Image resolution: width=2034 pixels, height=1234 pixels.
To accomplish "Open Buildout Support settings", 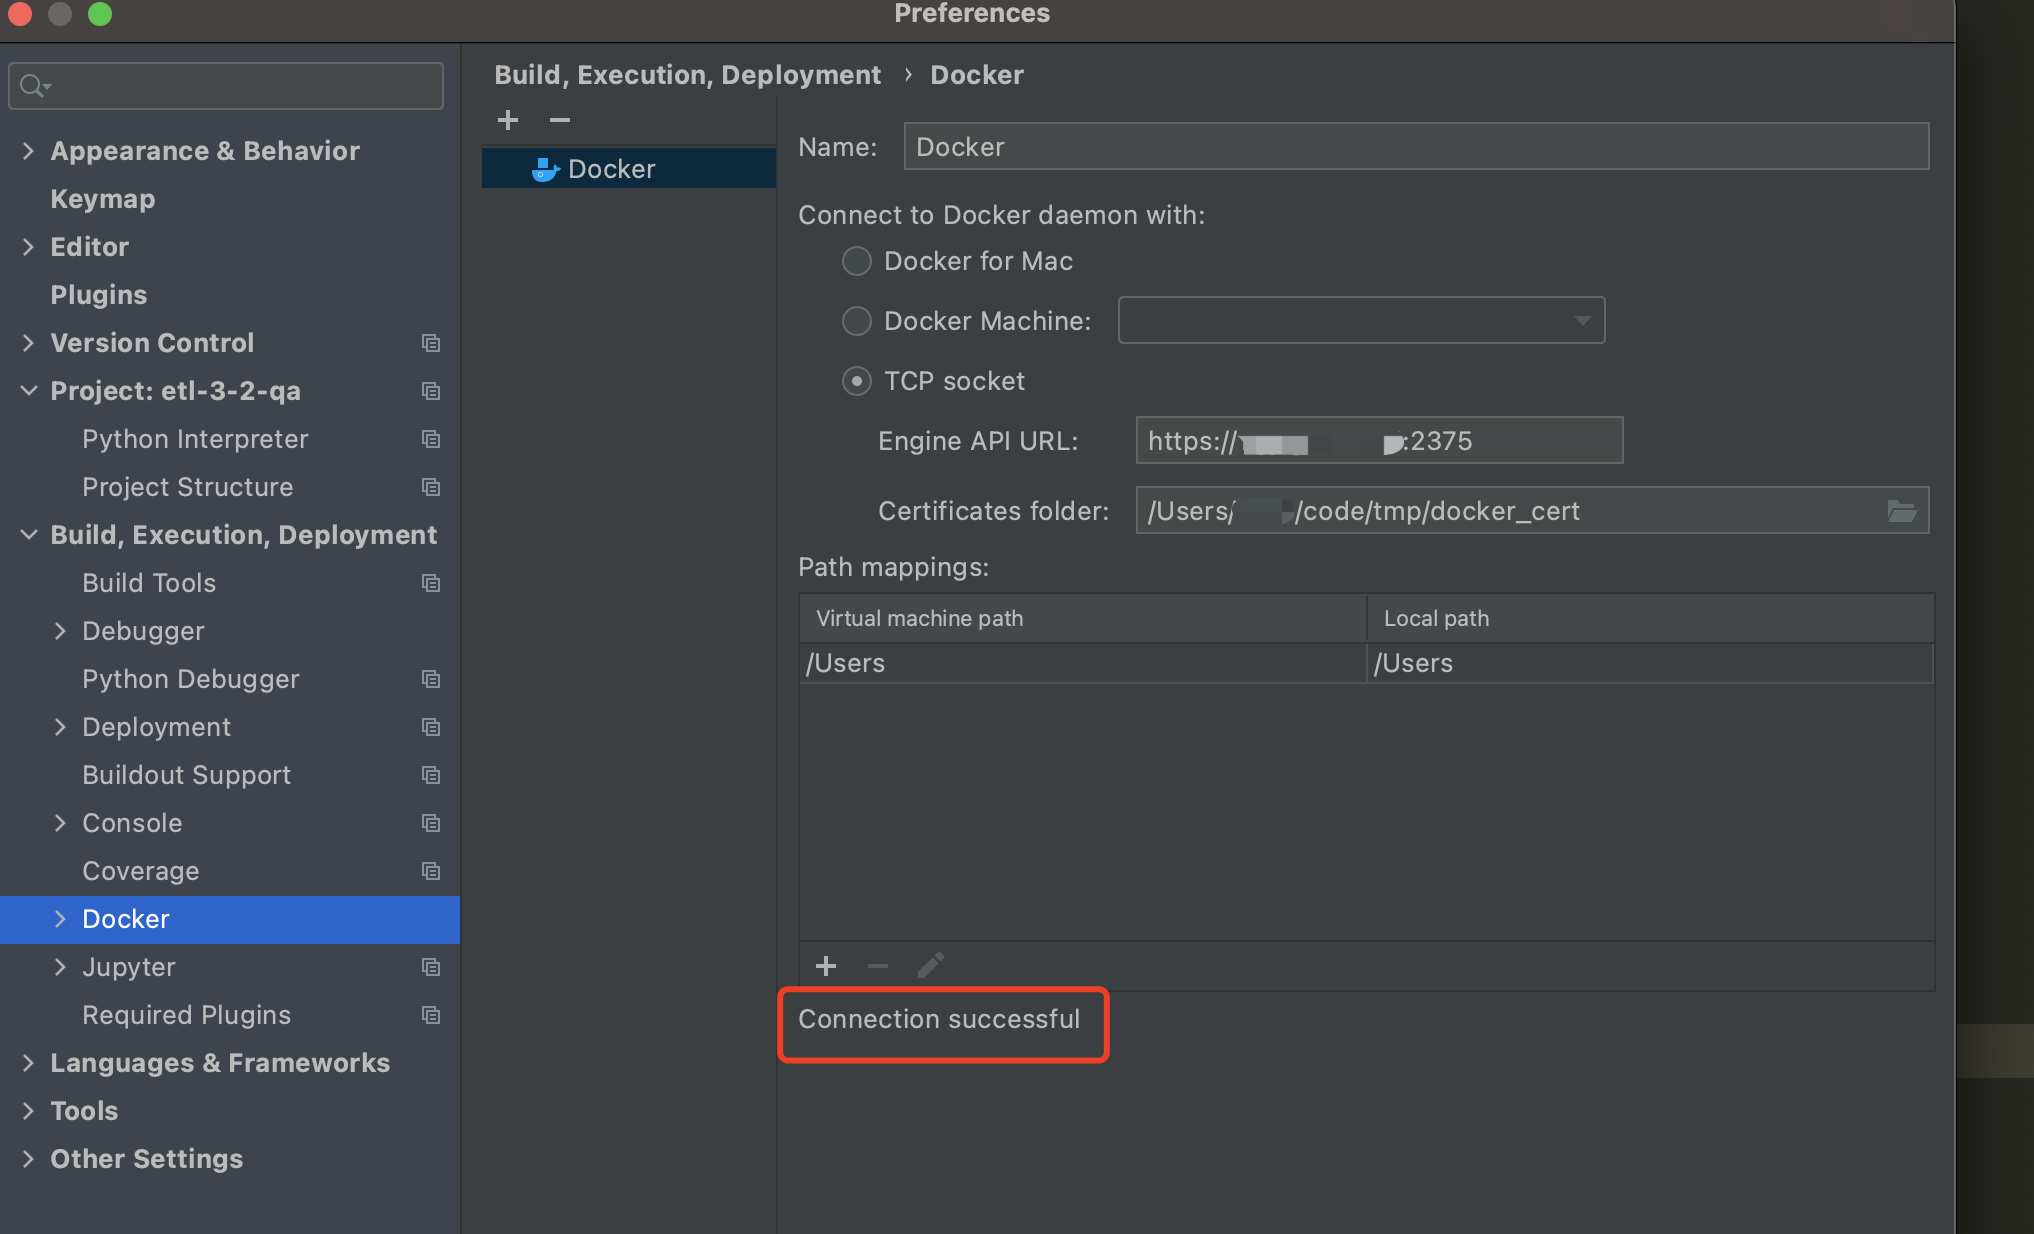I will (x=187, y=775).
